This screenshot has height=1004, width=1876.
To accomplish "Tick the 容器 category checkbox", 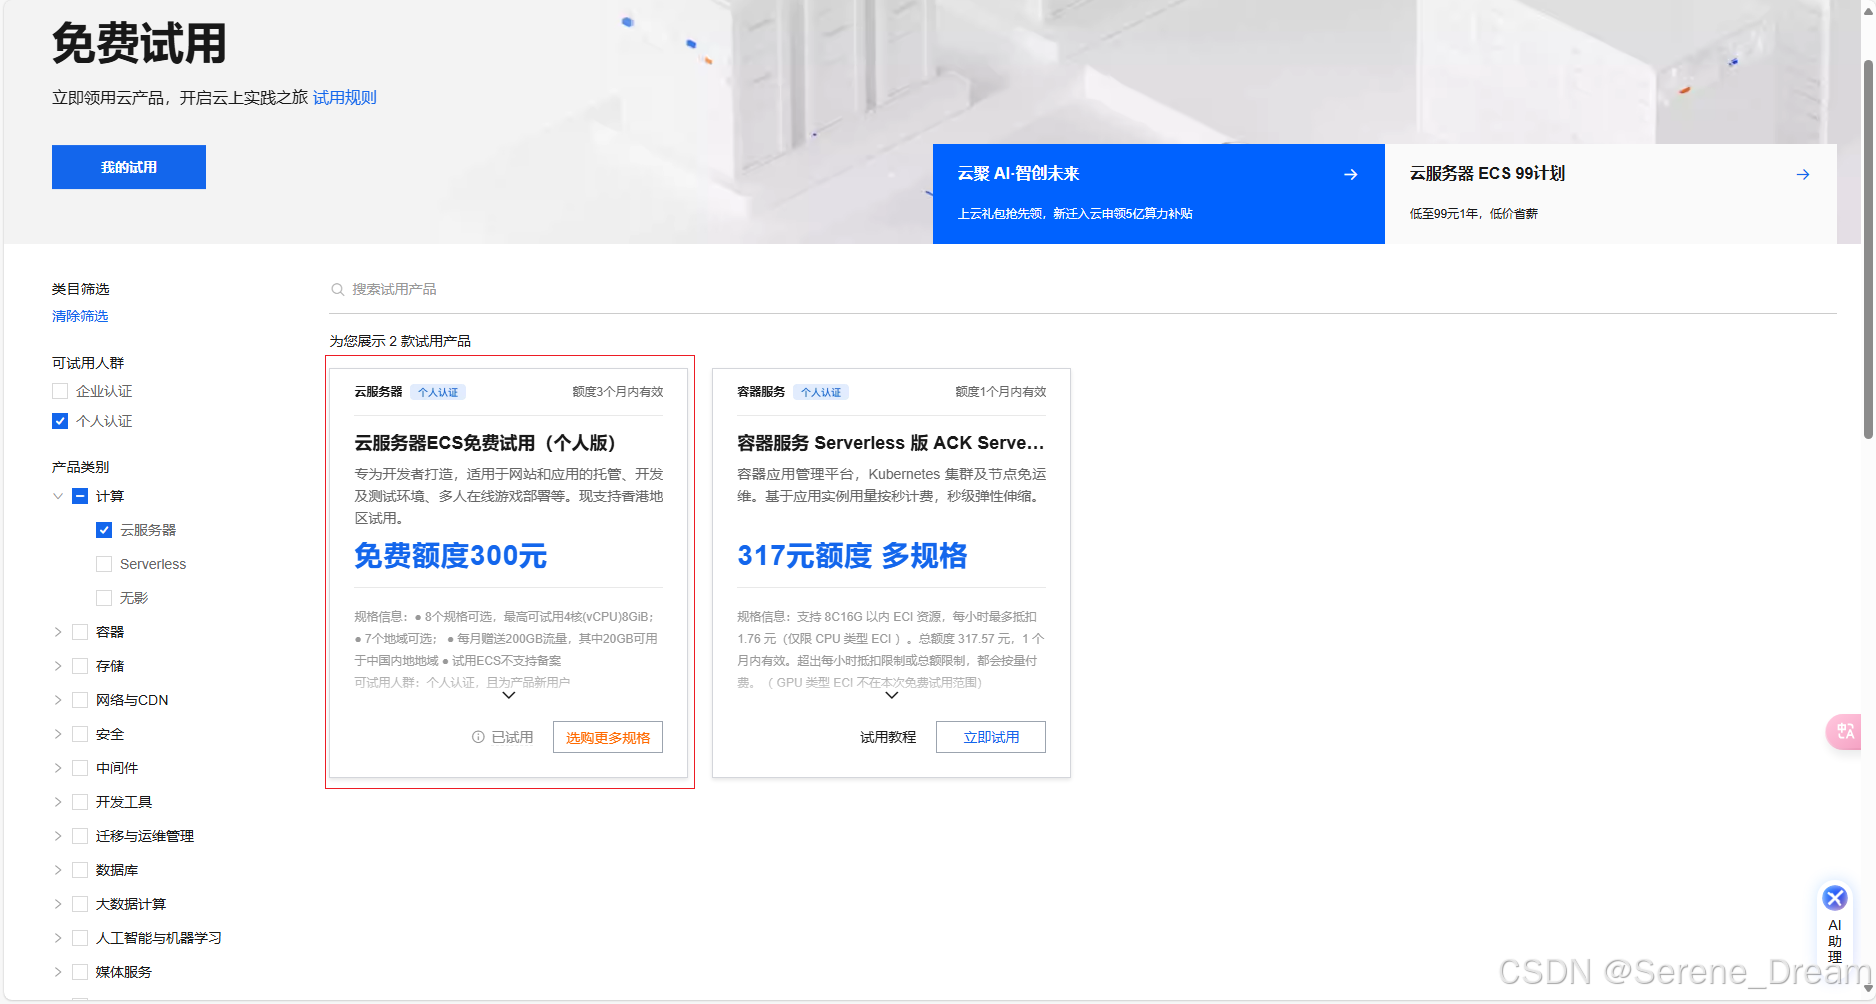I will pyautogui.click(x=80, y=632).
